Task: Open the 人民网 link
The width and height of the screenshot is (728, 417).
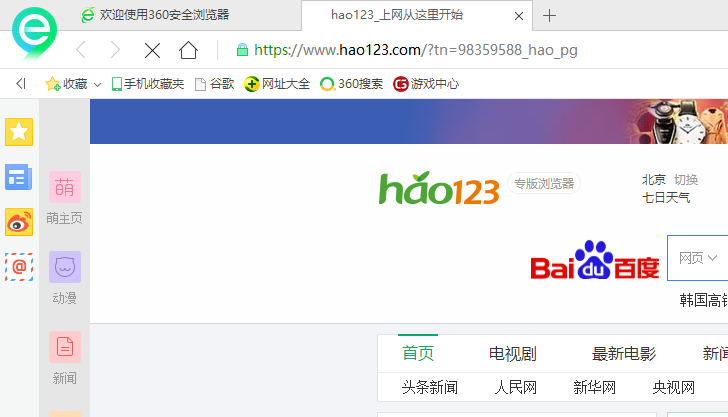Action: point(515,387)
